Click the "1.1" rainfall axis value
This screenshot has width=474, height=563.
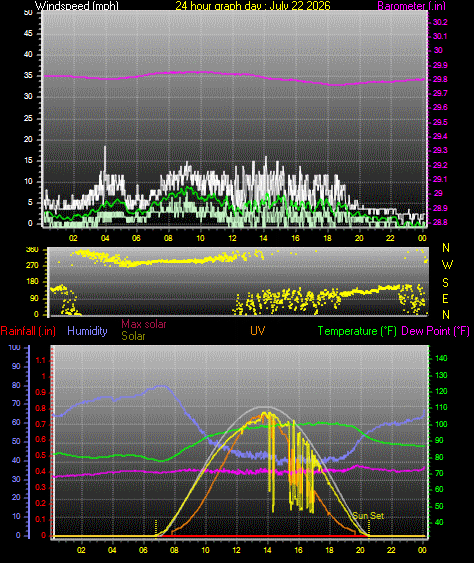point(41,360)
